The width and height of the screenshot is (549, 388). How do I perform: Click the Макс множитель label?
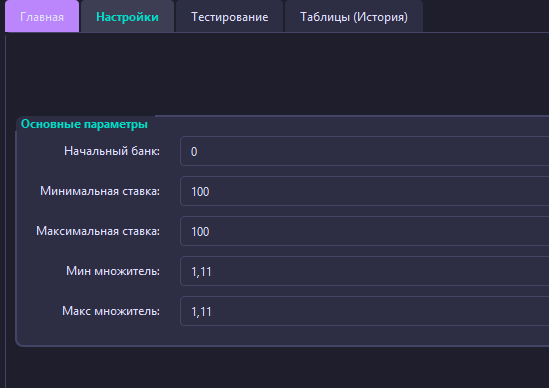[x=111, y=311]
